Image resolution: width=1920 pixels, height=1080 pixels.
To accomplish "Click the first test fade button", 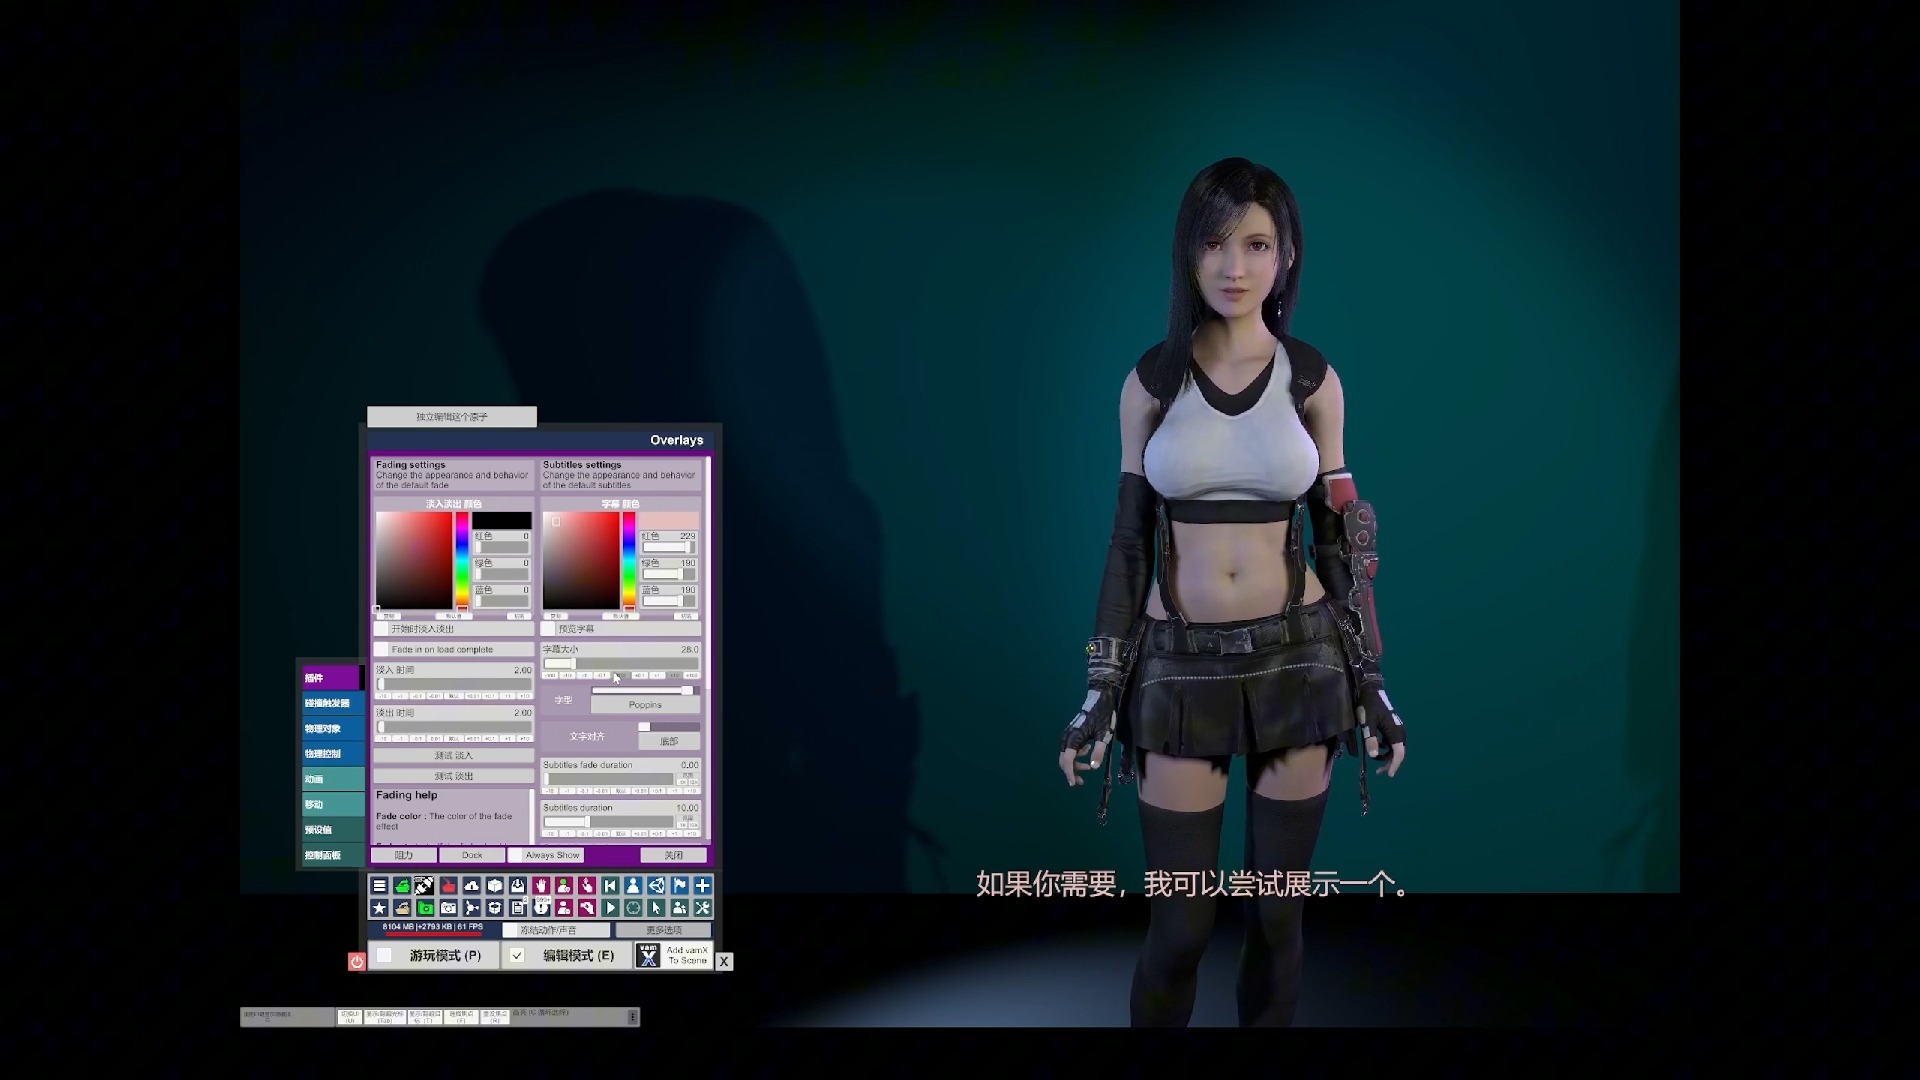I will click(x=454, y=755).
